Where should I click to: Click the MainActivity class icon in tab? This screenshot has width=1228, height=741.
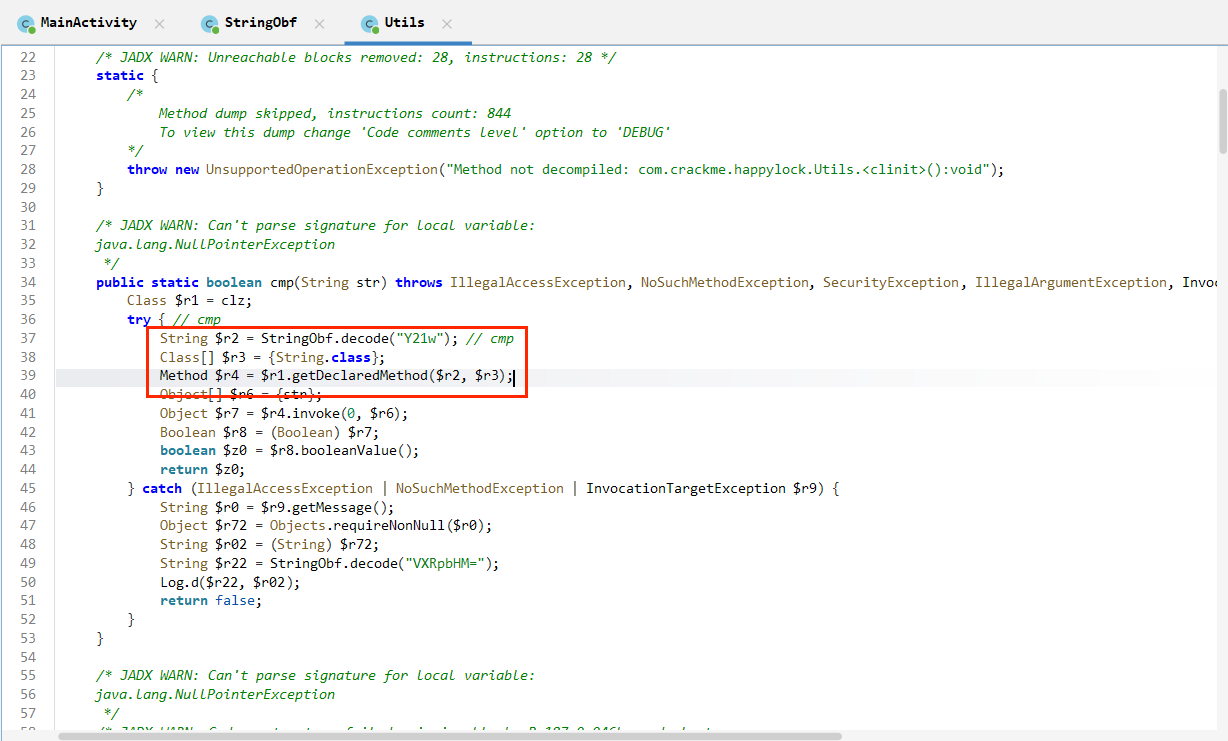(26, 23)
